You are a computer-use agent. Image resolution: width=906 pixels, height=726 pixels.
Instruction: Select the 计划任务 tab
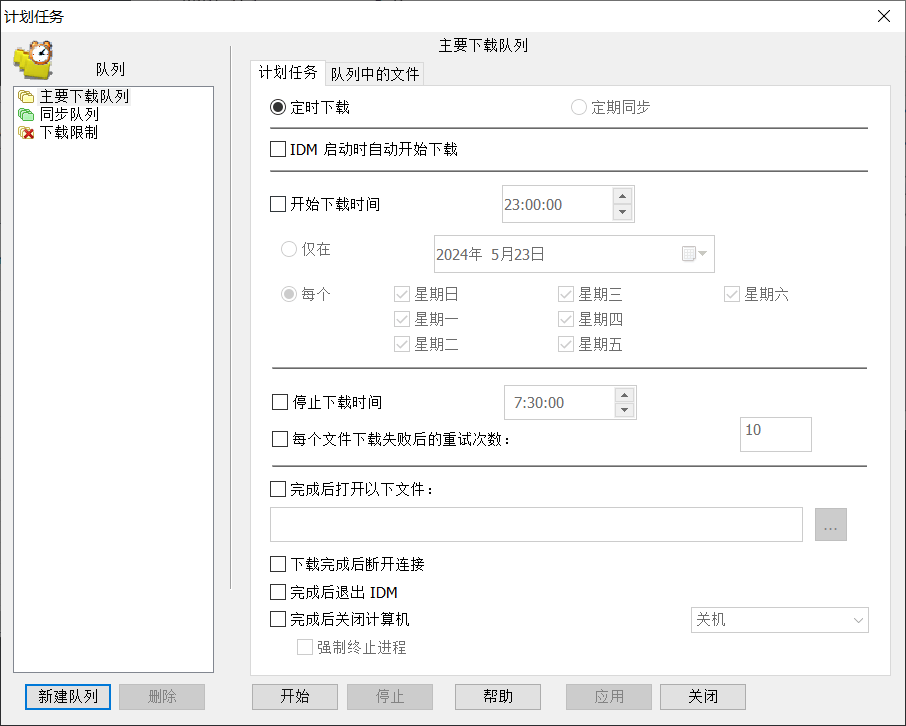coord(288,73)
